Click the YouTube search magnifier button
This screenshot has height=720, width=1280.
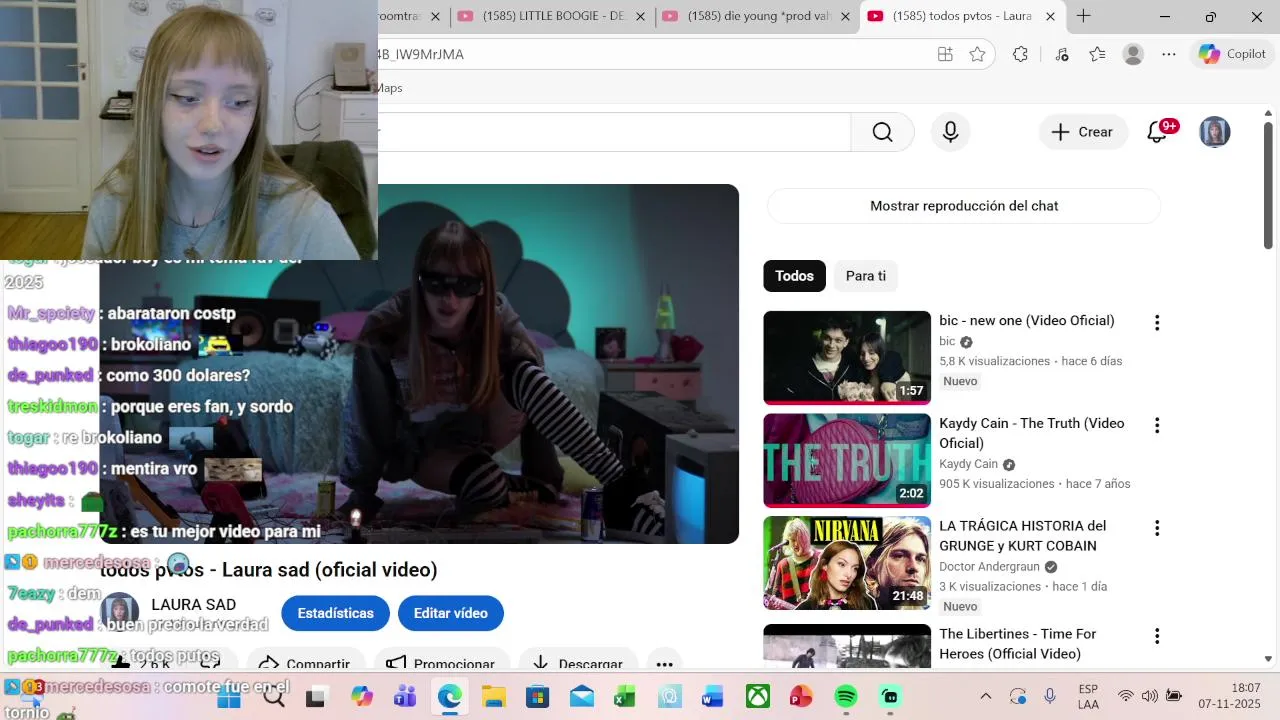882,132
